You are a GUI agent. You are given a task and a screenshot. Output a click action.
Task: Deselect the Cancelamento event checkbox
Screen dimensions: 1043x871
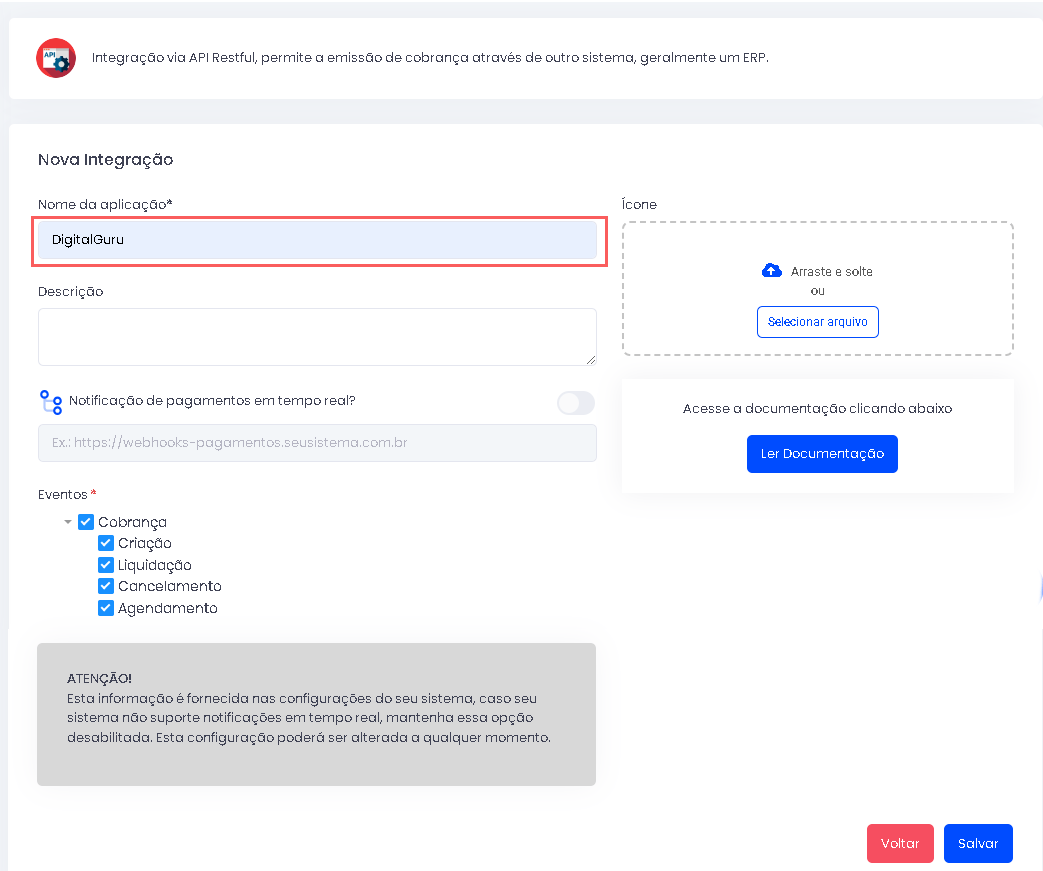pyautogui.click(x=106, y=586)
